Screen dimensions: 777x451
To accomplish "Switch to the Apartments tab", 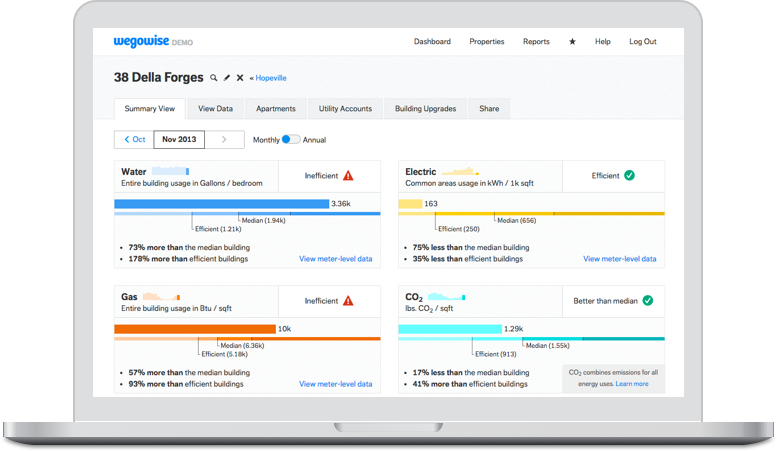I will (276, 109).
